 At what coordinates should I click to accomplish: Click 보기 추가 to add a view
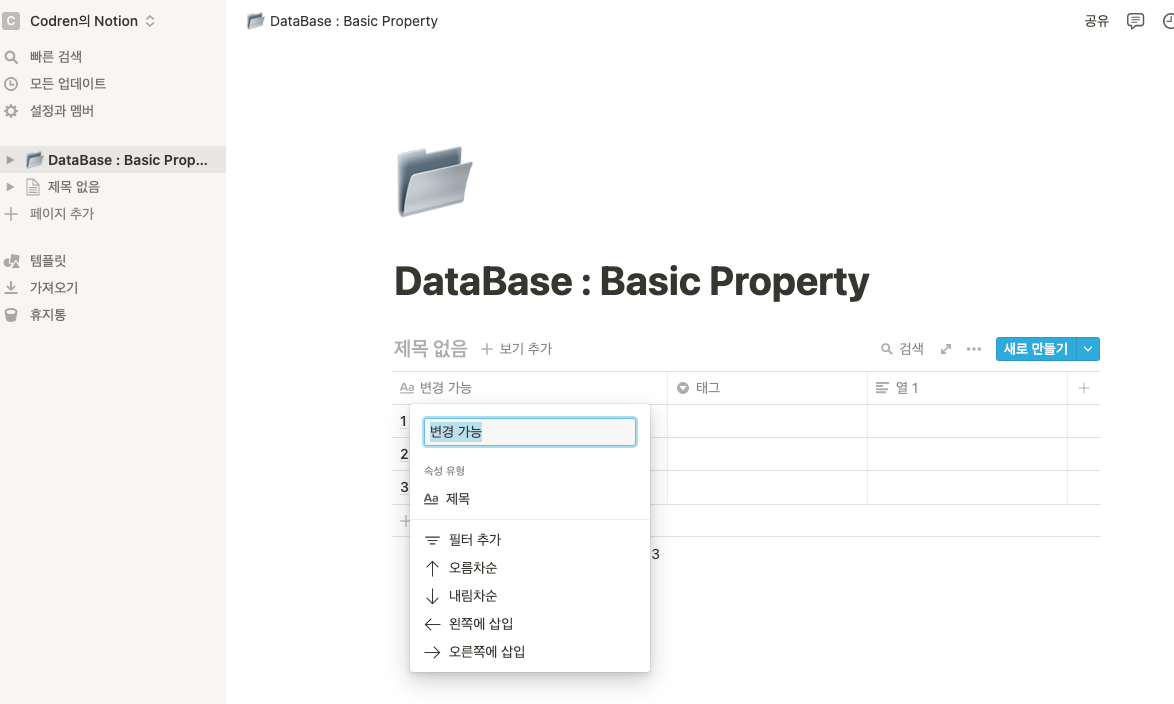[517, 348]
